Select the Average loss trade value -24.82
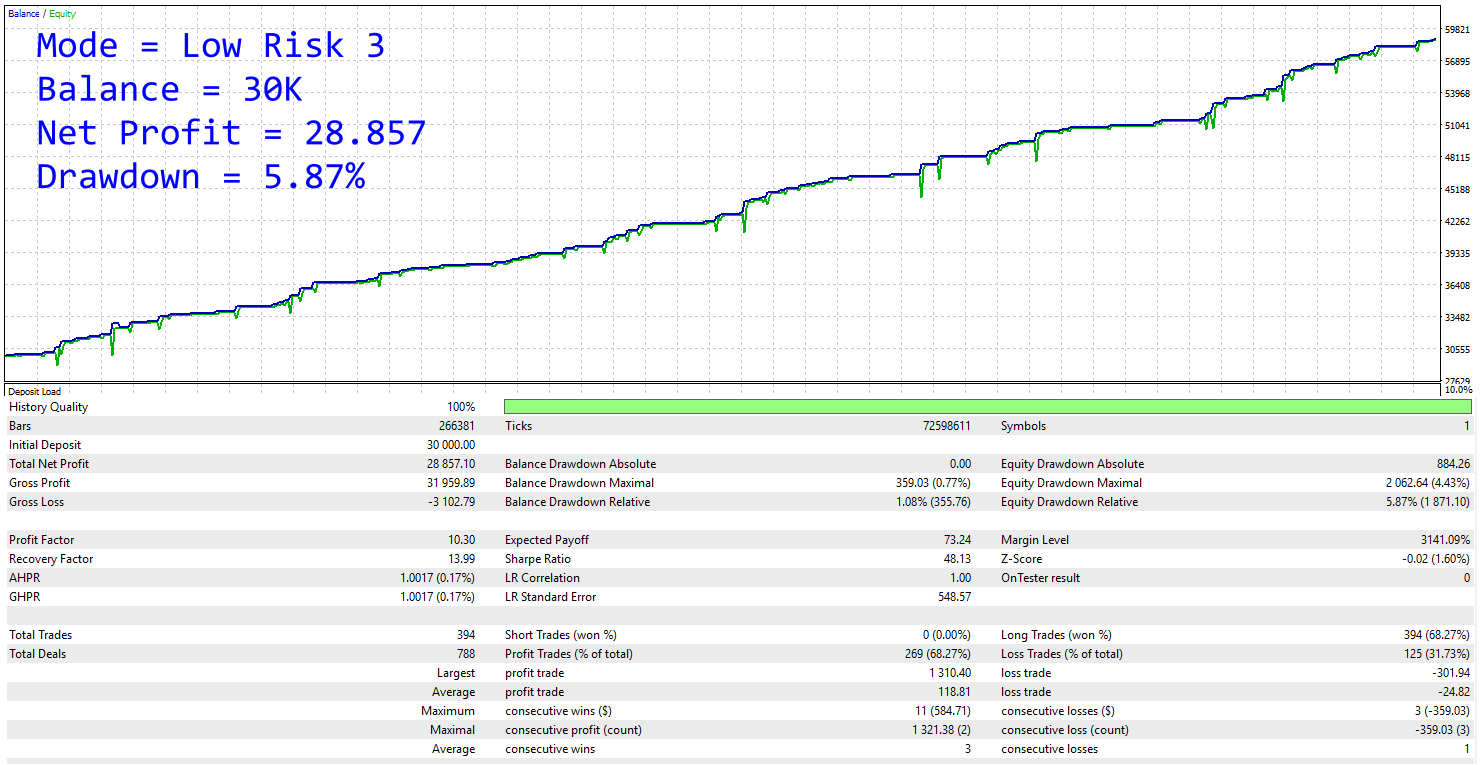The width and height of the screenshot is (1484, 765). click(1455, 692)
